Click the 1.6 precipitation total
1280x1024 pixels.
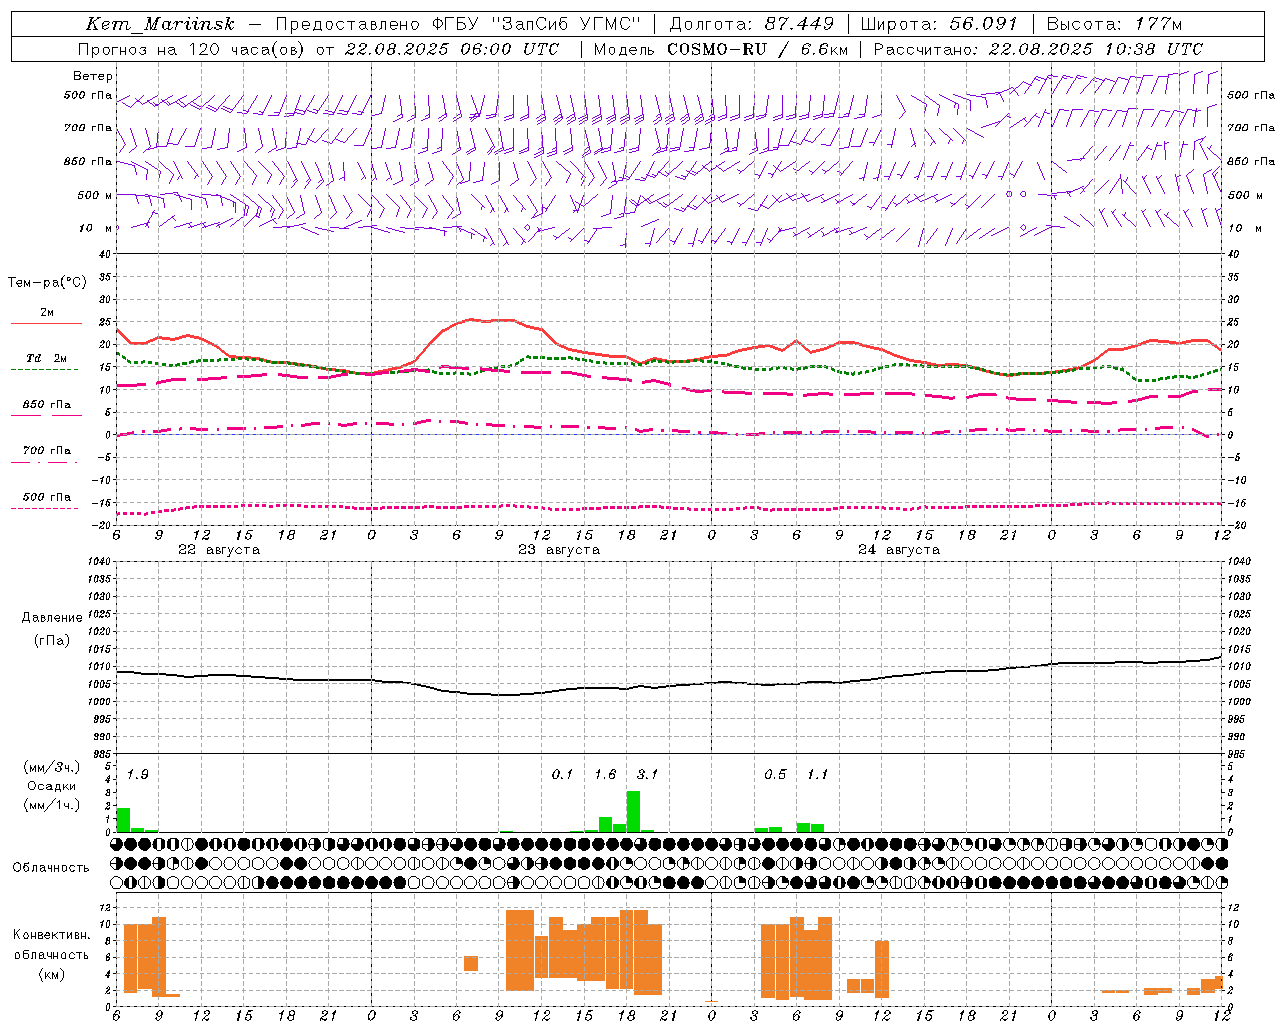coord(605,774)
